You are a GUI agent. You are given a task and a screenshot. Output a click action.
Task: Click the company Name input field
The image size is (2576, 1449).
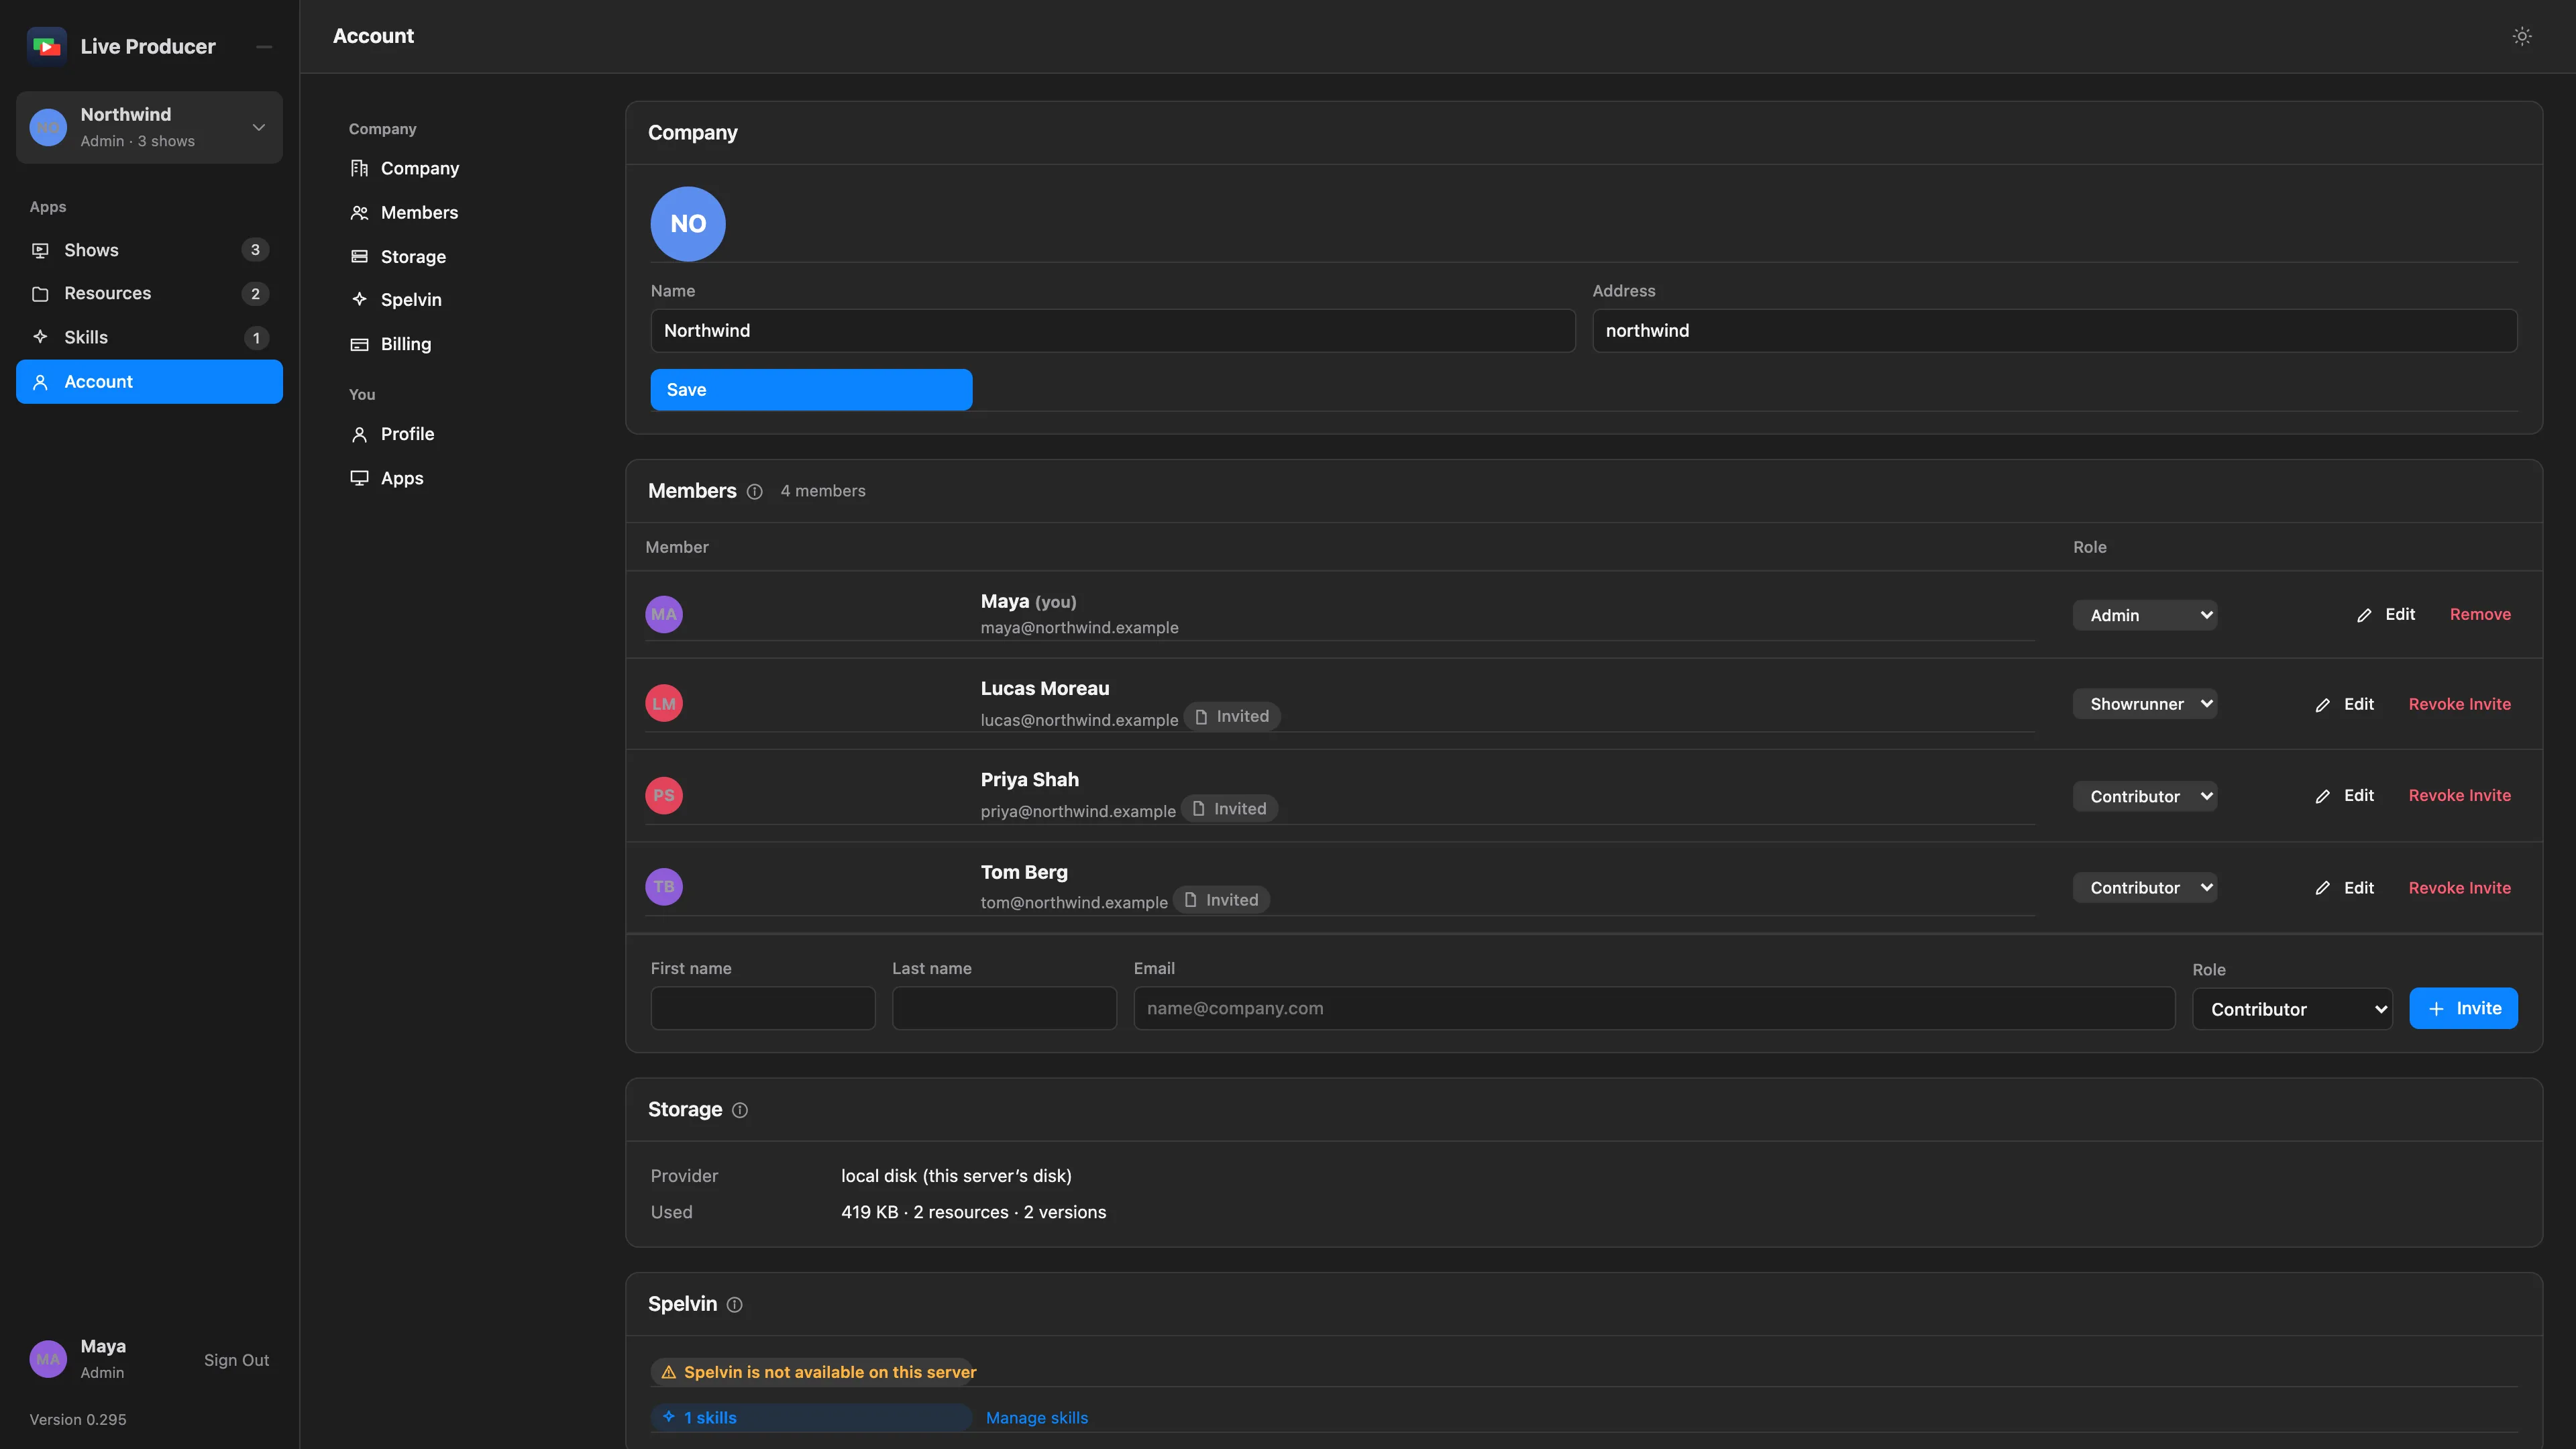1112,331
